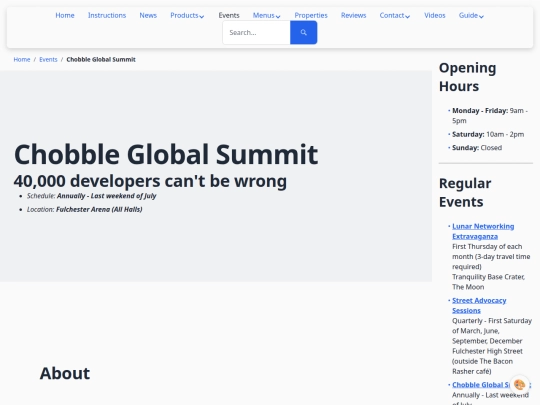This screenshot has width=540, height=405.
Task: Click the Home breadcrumb link
Action: (x=22, y=60)
